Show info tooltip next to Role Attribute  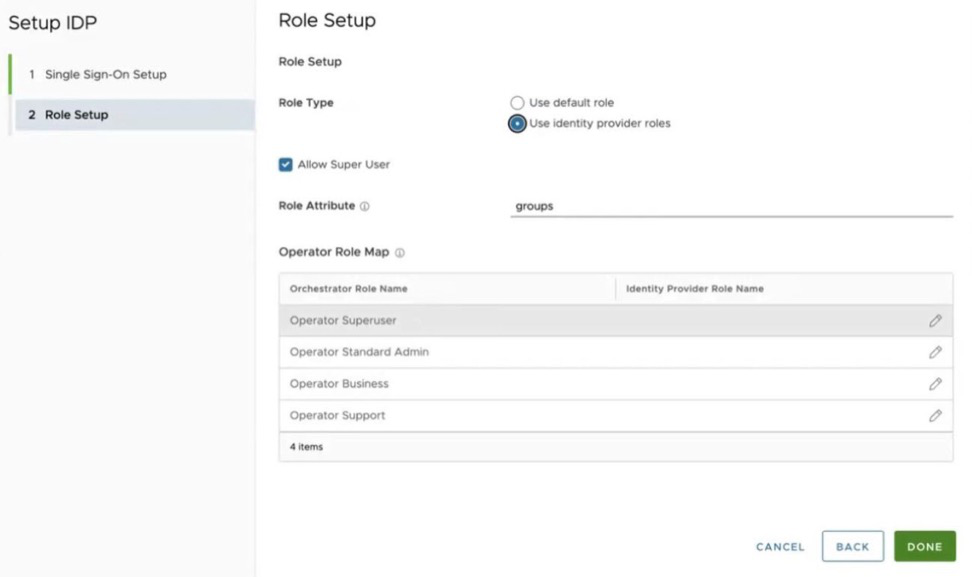pos(365,207)
